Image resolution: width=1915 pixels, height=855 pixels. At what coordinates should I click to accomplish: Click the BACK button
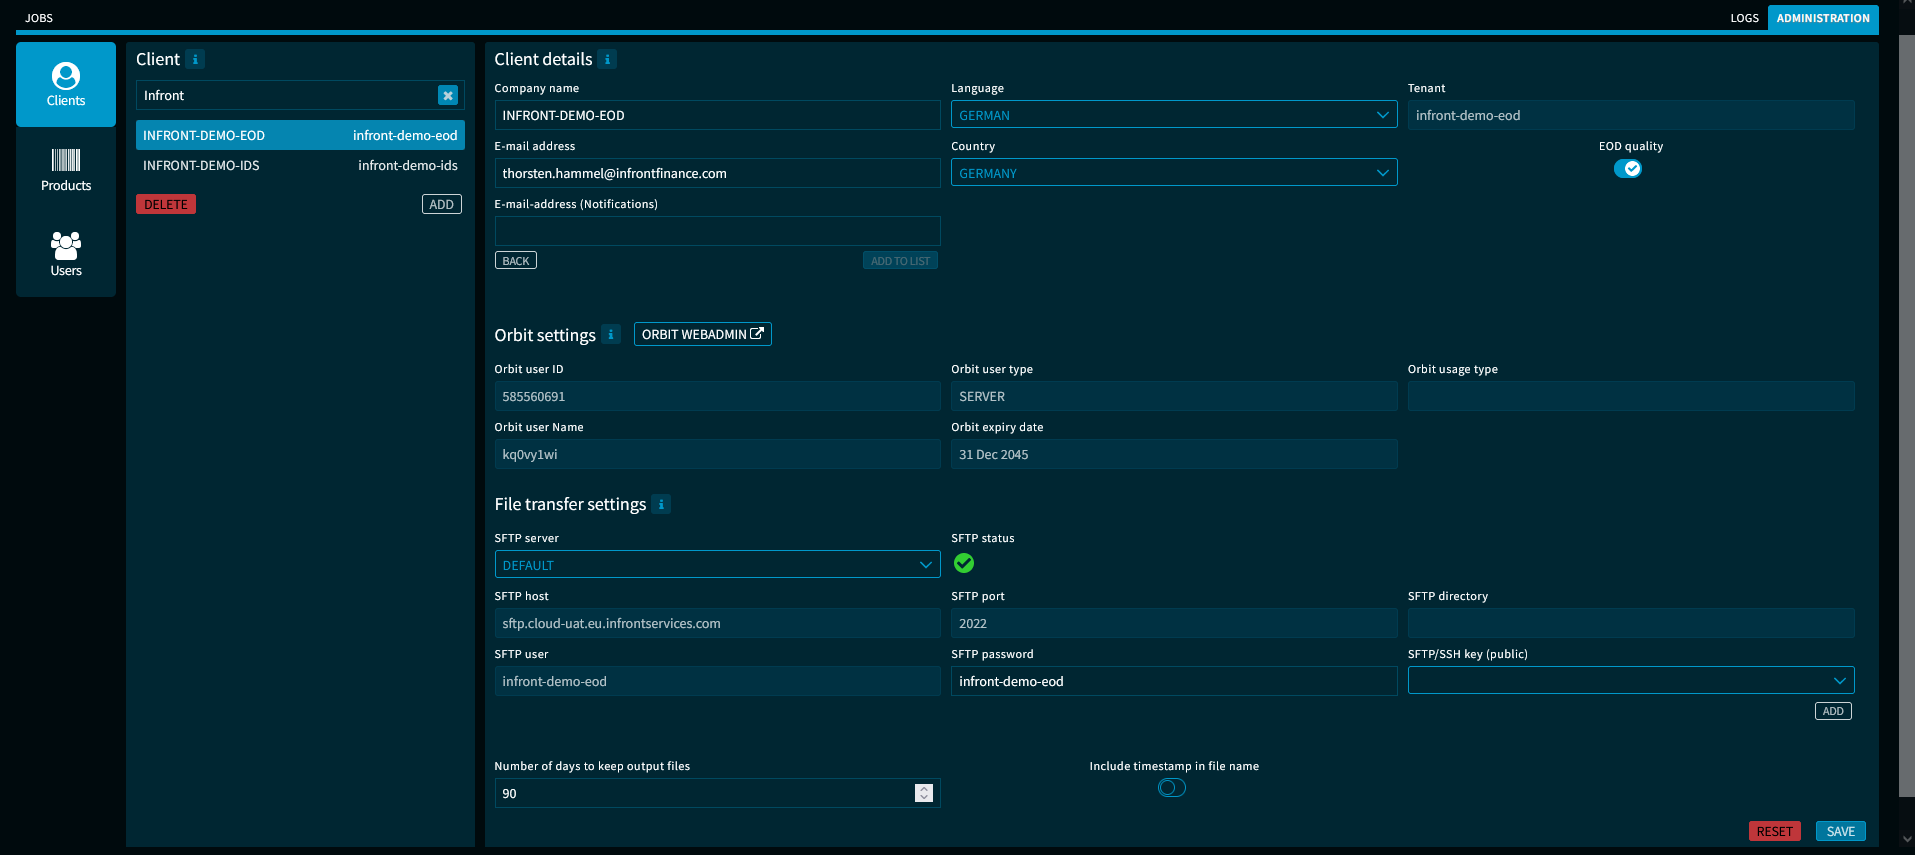click(x=516, y=261)
